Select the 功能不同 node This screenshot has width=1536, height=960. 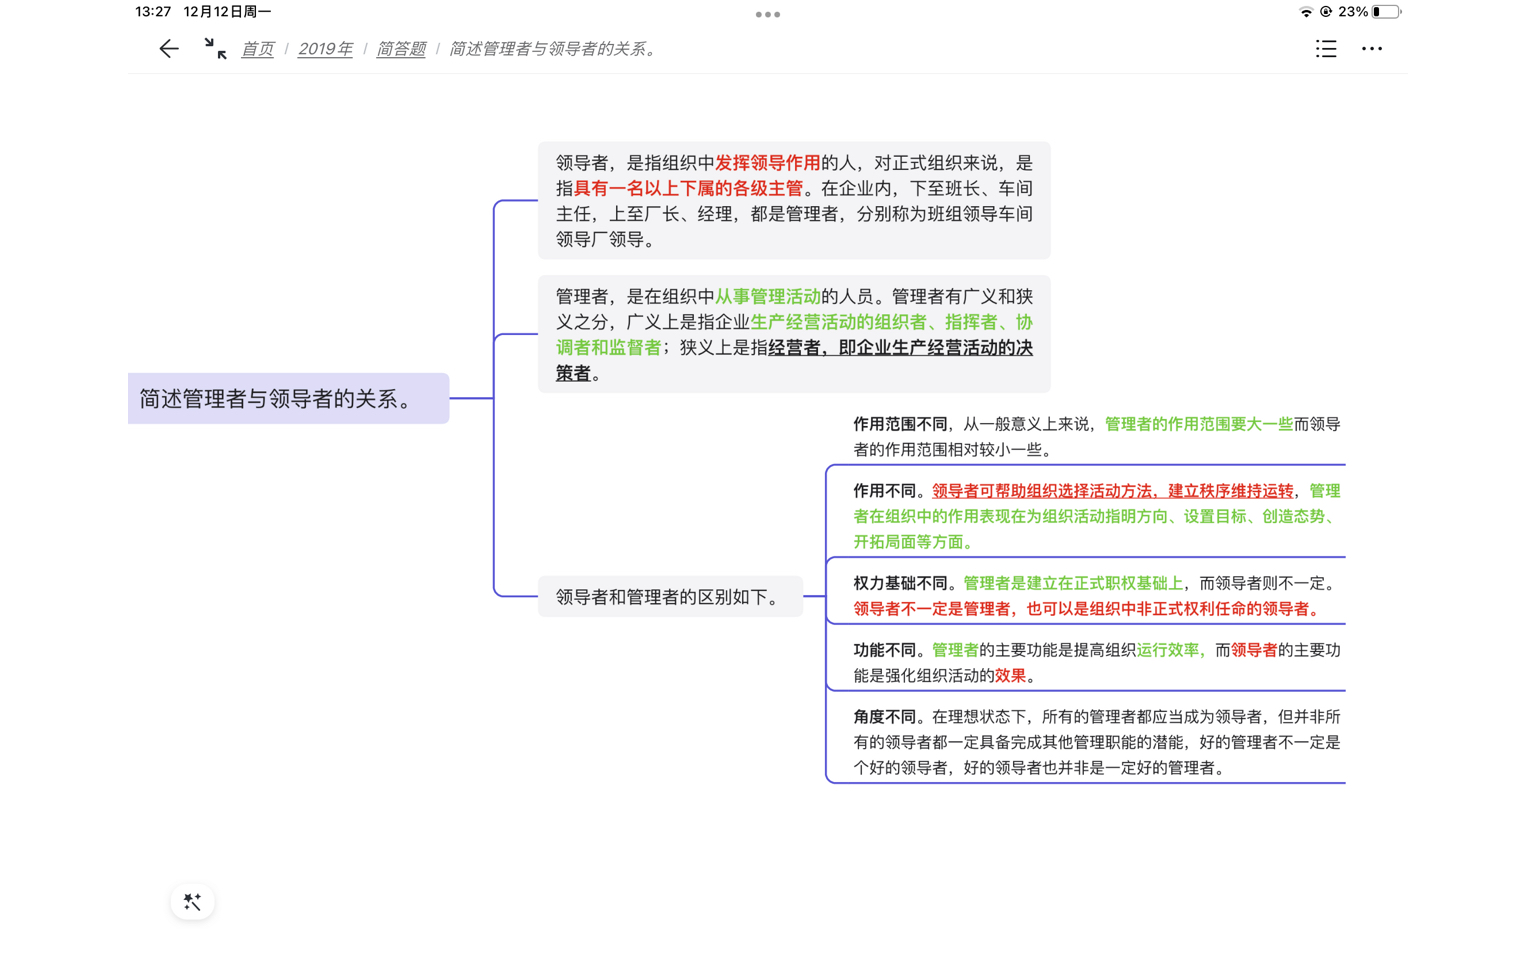tap(1096, 663)
